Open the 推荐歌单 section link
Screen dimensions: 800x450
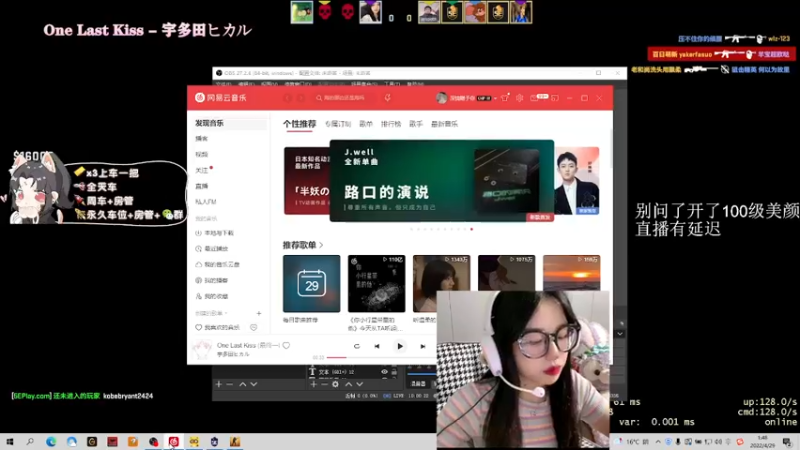tap(303, 245)
